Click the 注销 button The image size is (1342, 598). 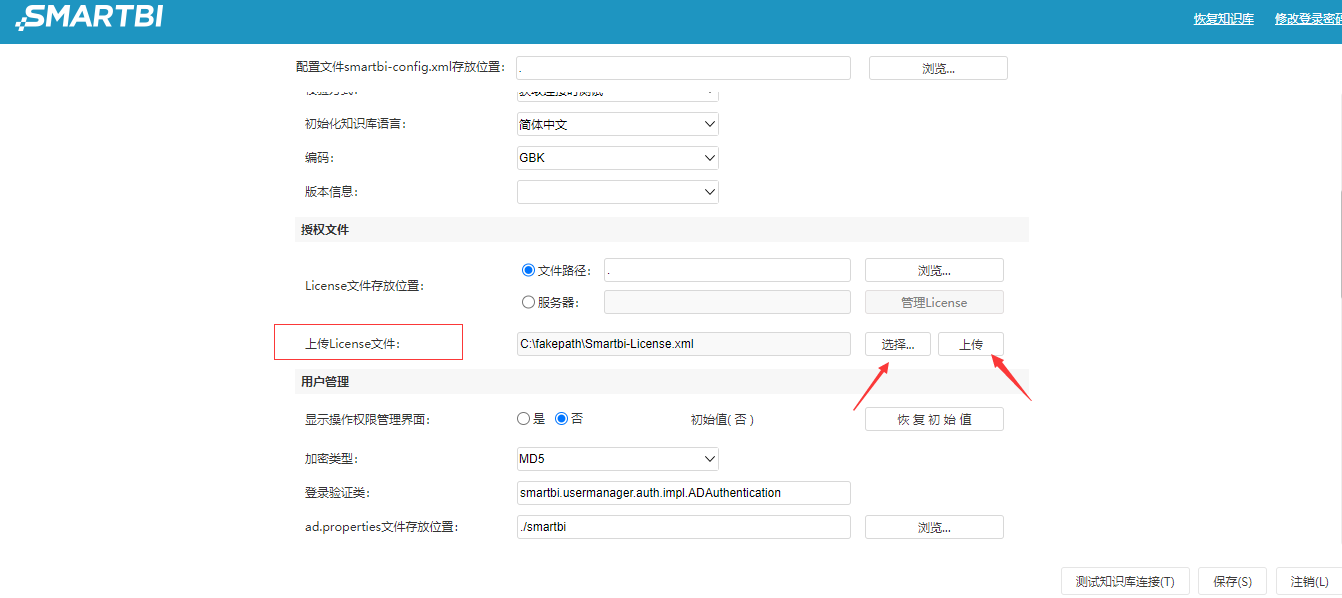1307,580
